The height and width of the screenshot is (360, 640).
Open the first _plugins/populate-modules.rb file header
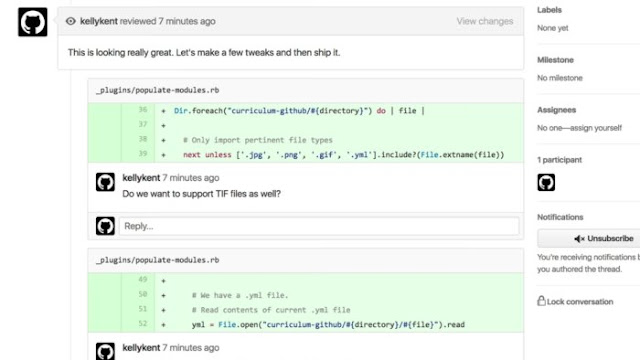pyautogui.click(x=158, y=90)
